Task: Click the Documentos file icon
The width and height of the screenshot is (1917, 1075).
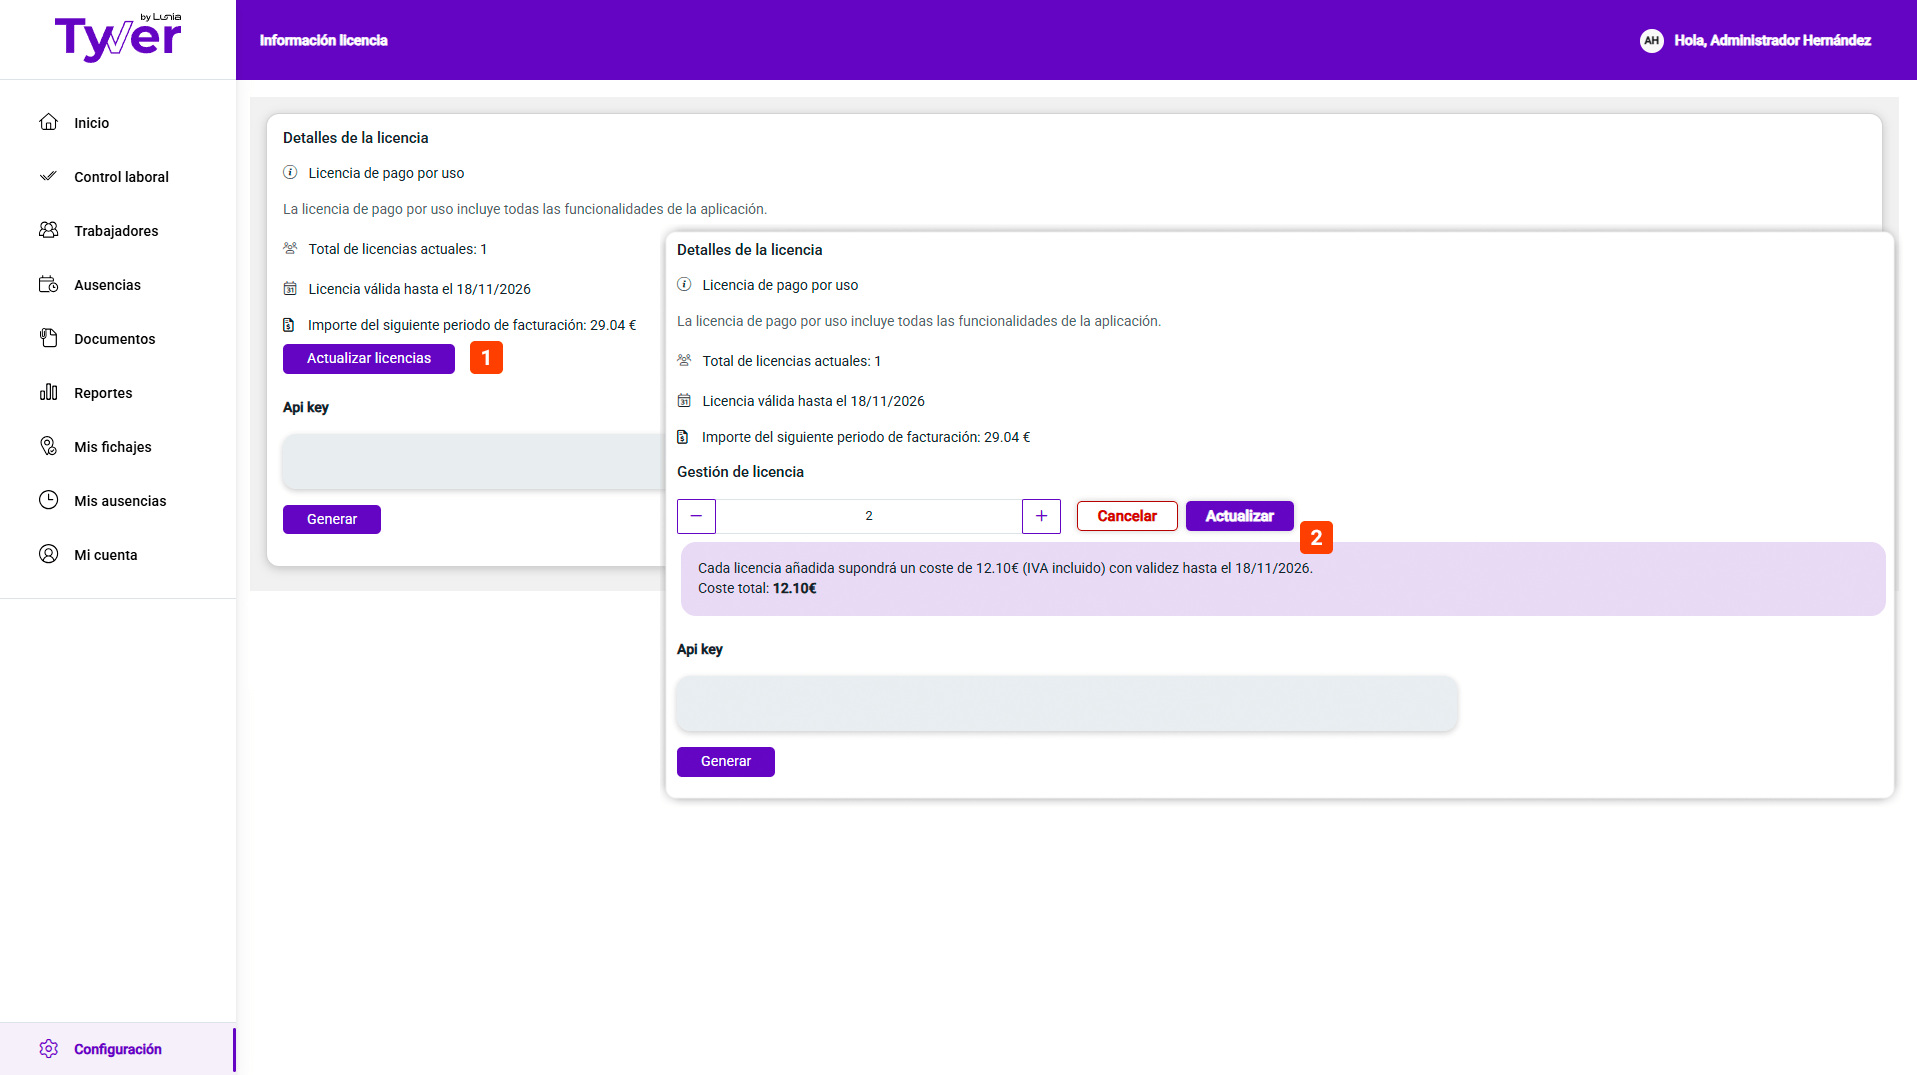Action: tap(48, 338)
